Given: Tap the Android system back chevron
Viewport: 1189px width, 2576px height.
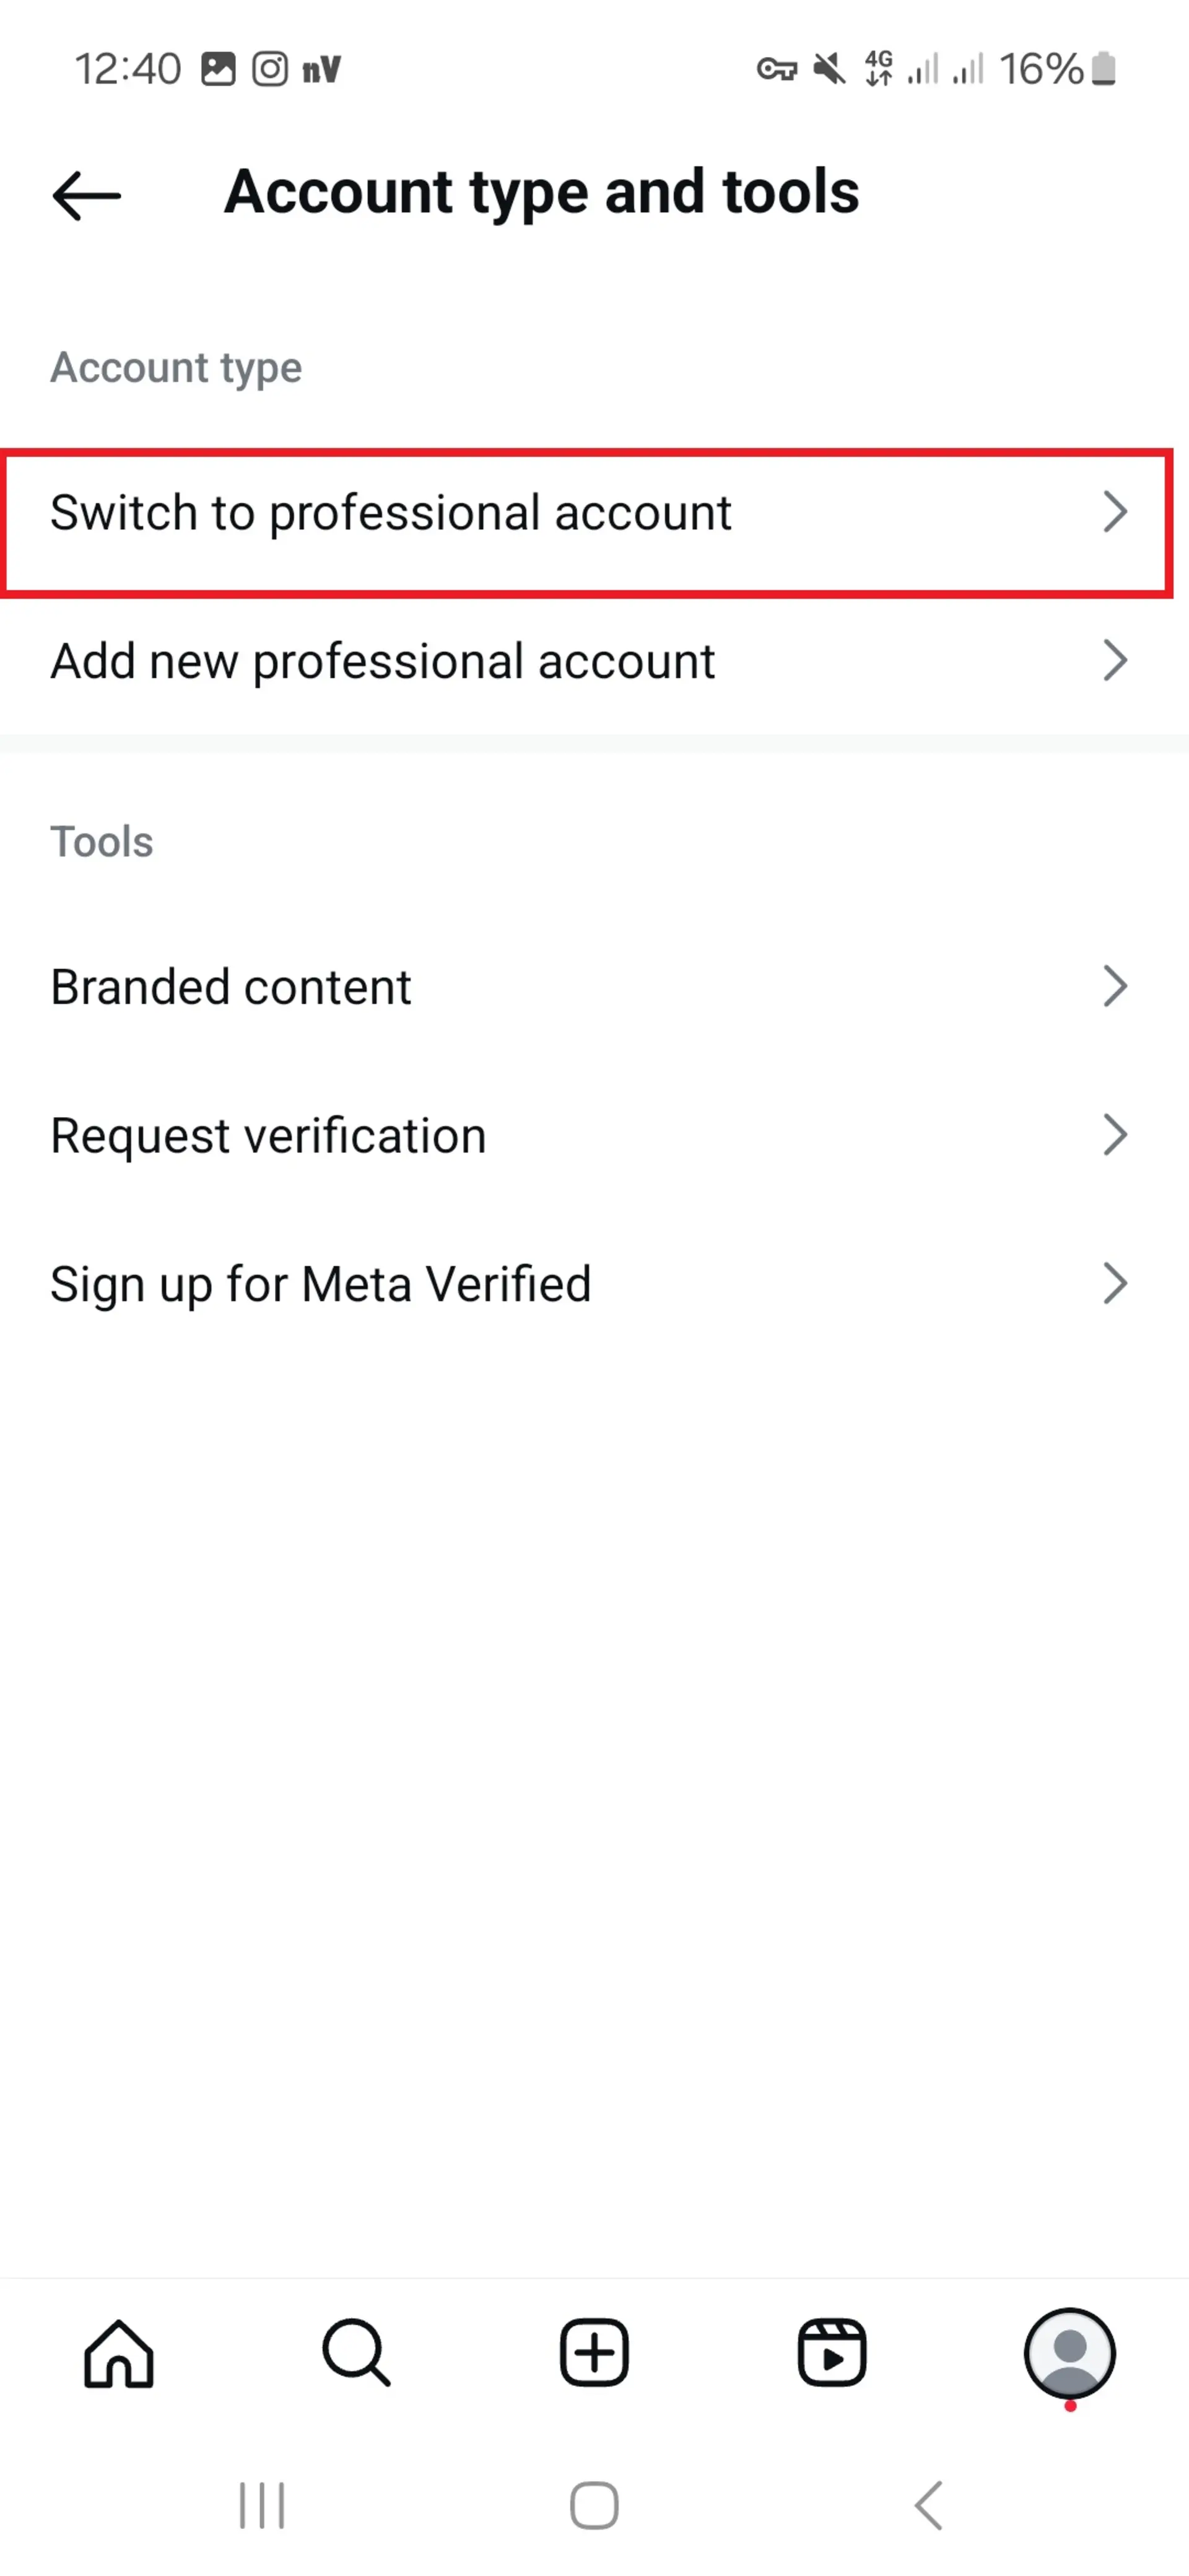Looking at the screenshot, I should [x=929, y=2506].
